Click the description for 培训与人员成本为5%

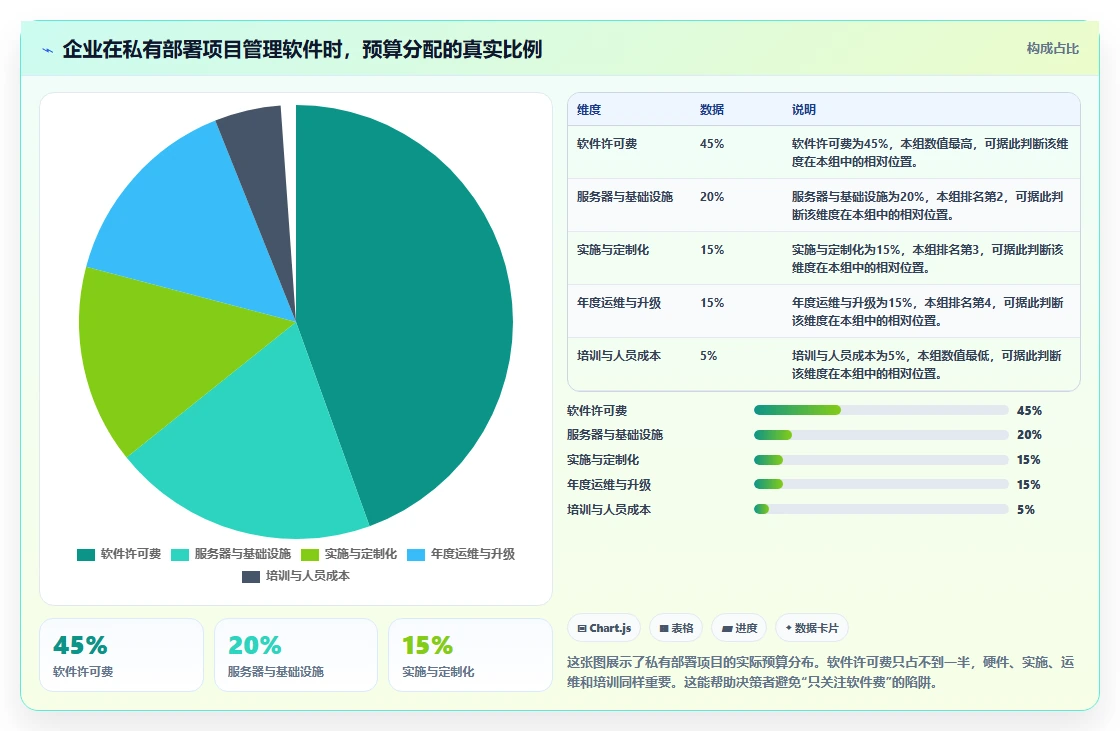pyautogui.click(x=927, y=364)
